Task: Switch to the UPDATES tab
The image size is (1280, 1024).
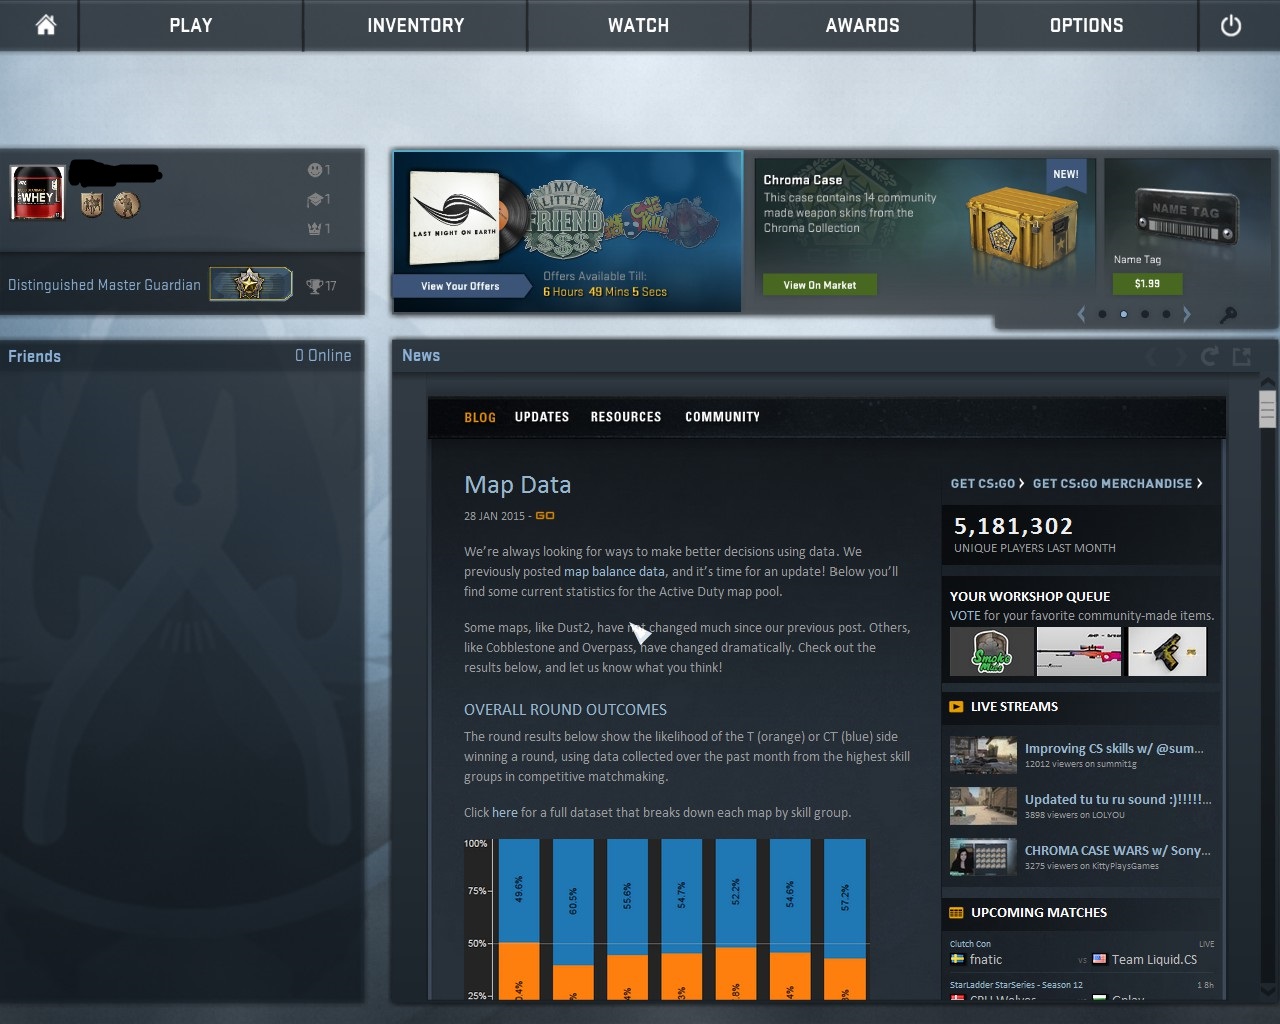Action: pos(542,417)
